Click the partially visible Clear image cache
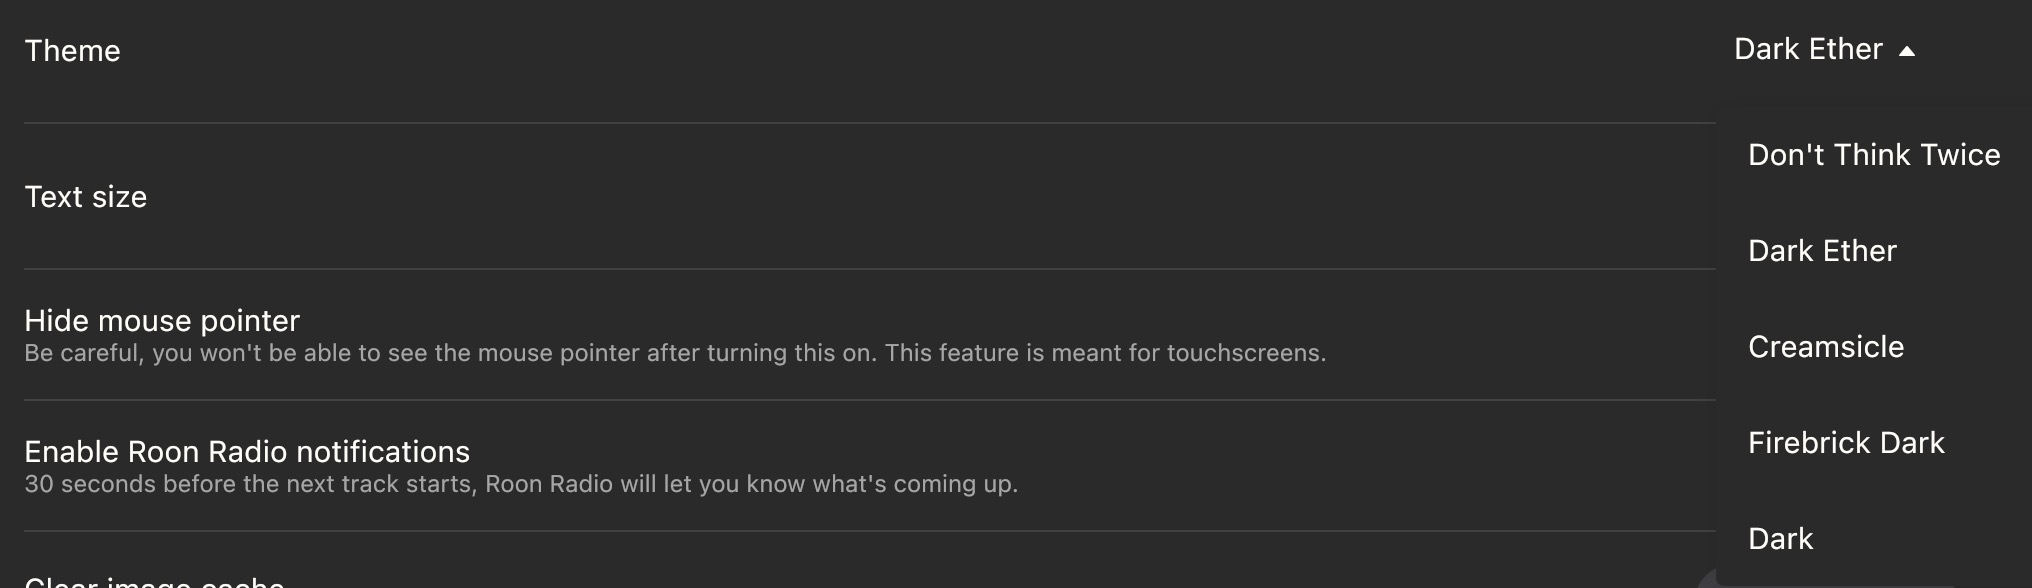 pos(154,581)
